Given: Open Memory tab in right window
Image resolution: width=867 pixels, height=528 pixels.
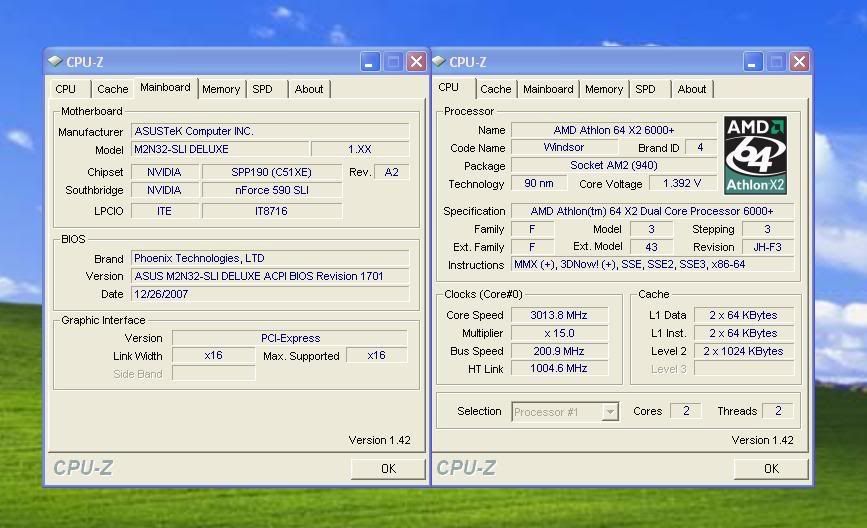Looking at the screenshot, I should click(x=604, y=89).
